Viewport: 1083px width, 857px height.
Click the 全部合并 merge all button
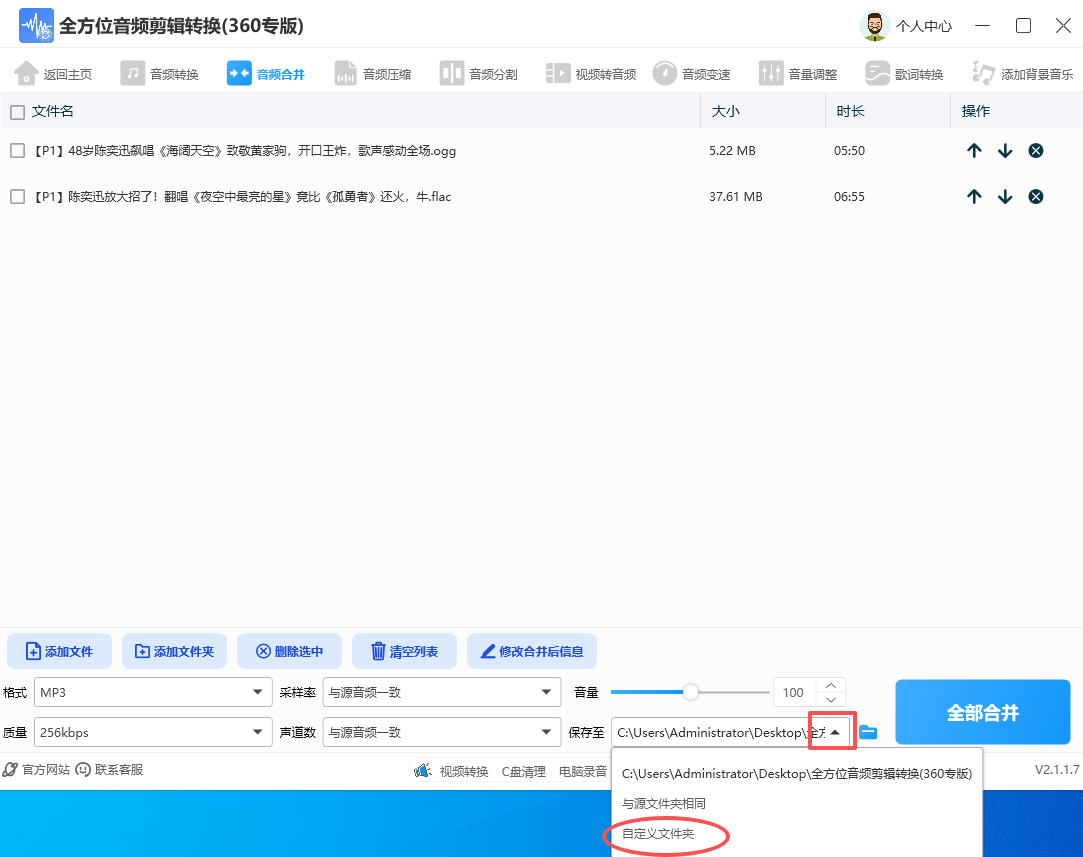pos(982,711)
